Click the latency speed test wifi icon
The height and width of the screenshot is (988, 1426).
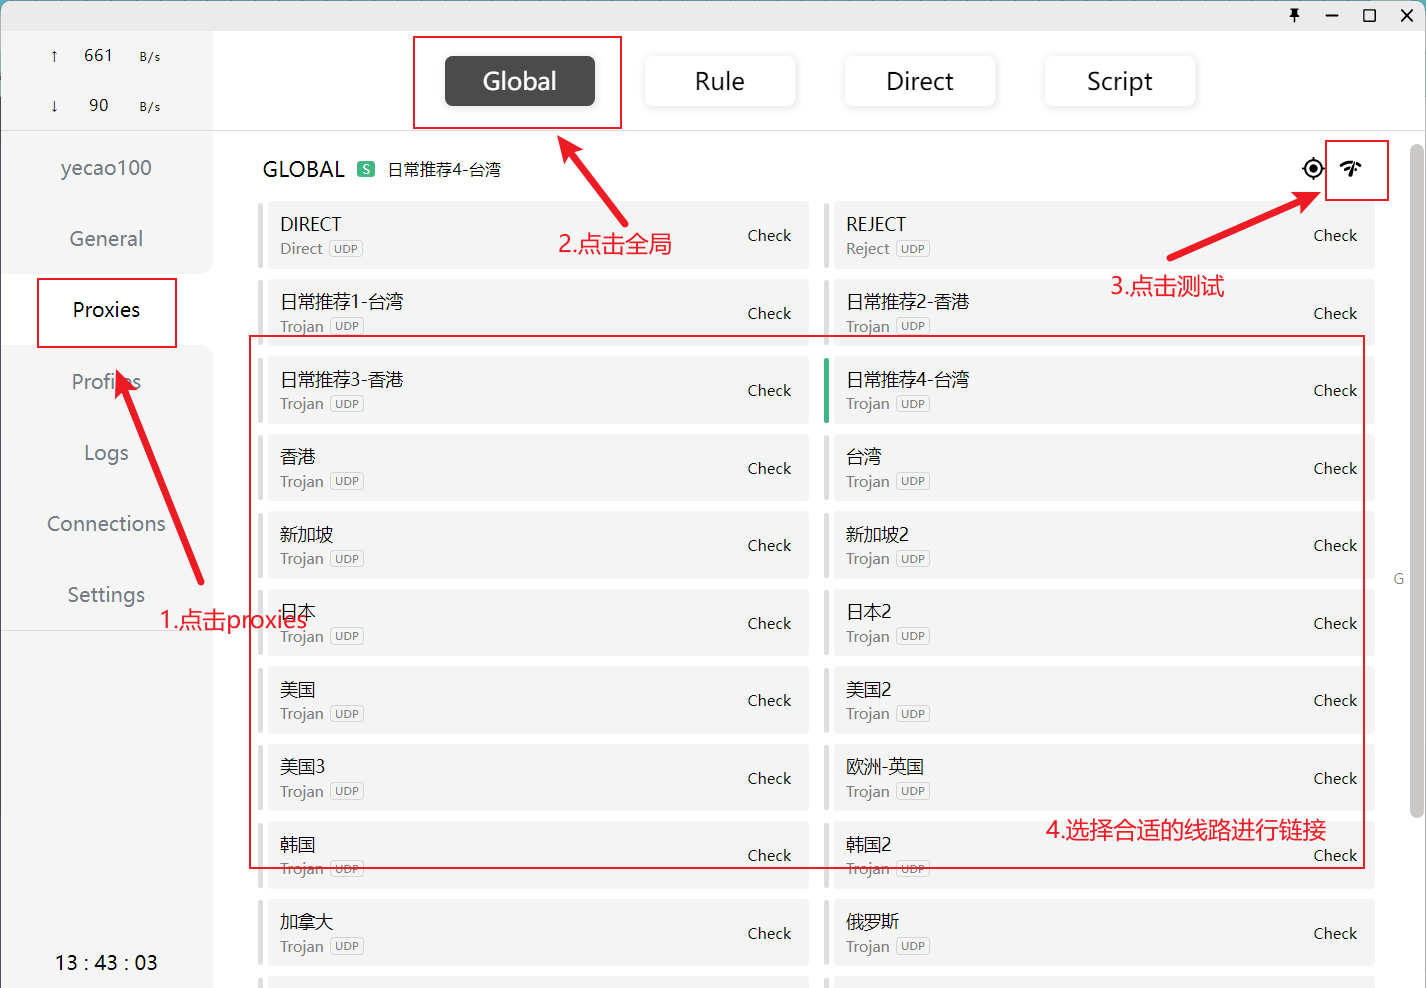click(1351, 169)
